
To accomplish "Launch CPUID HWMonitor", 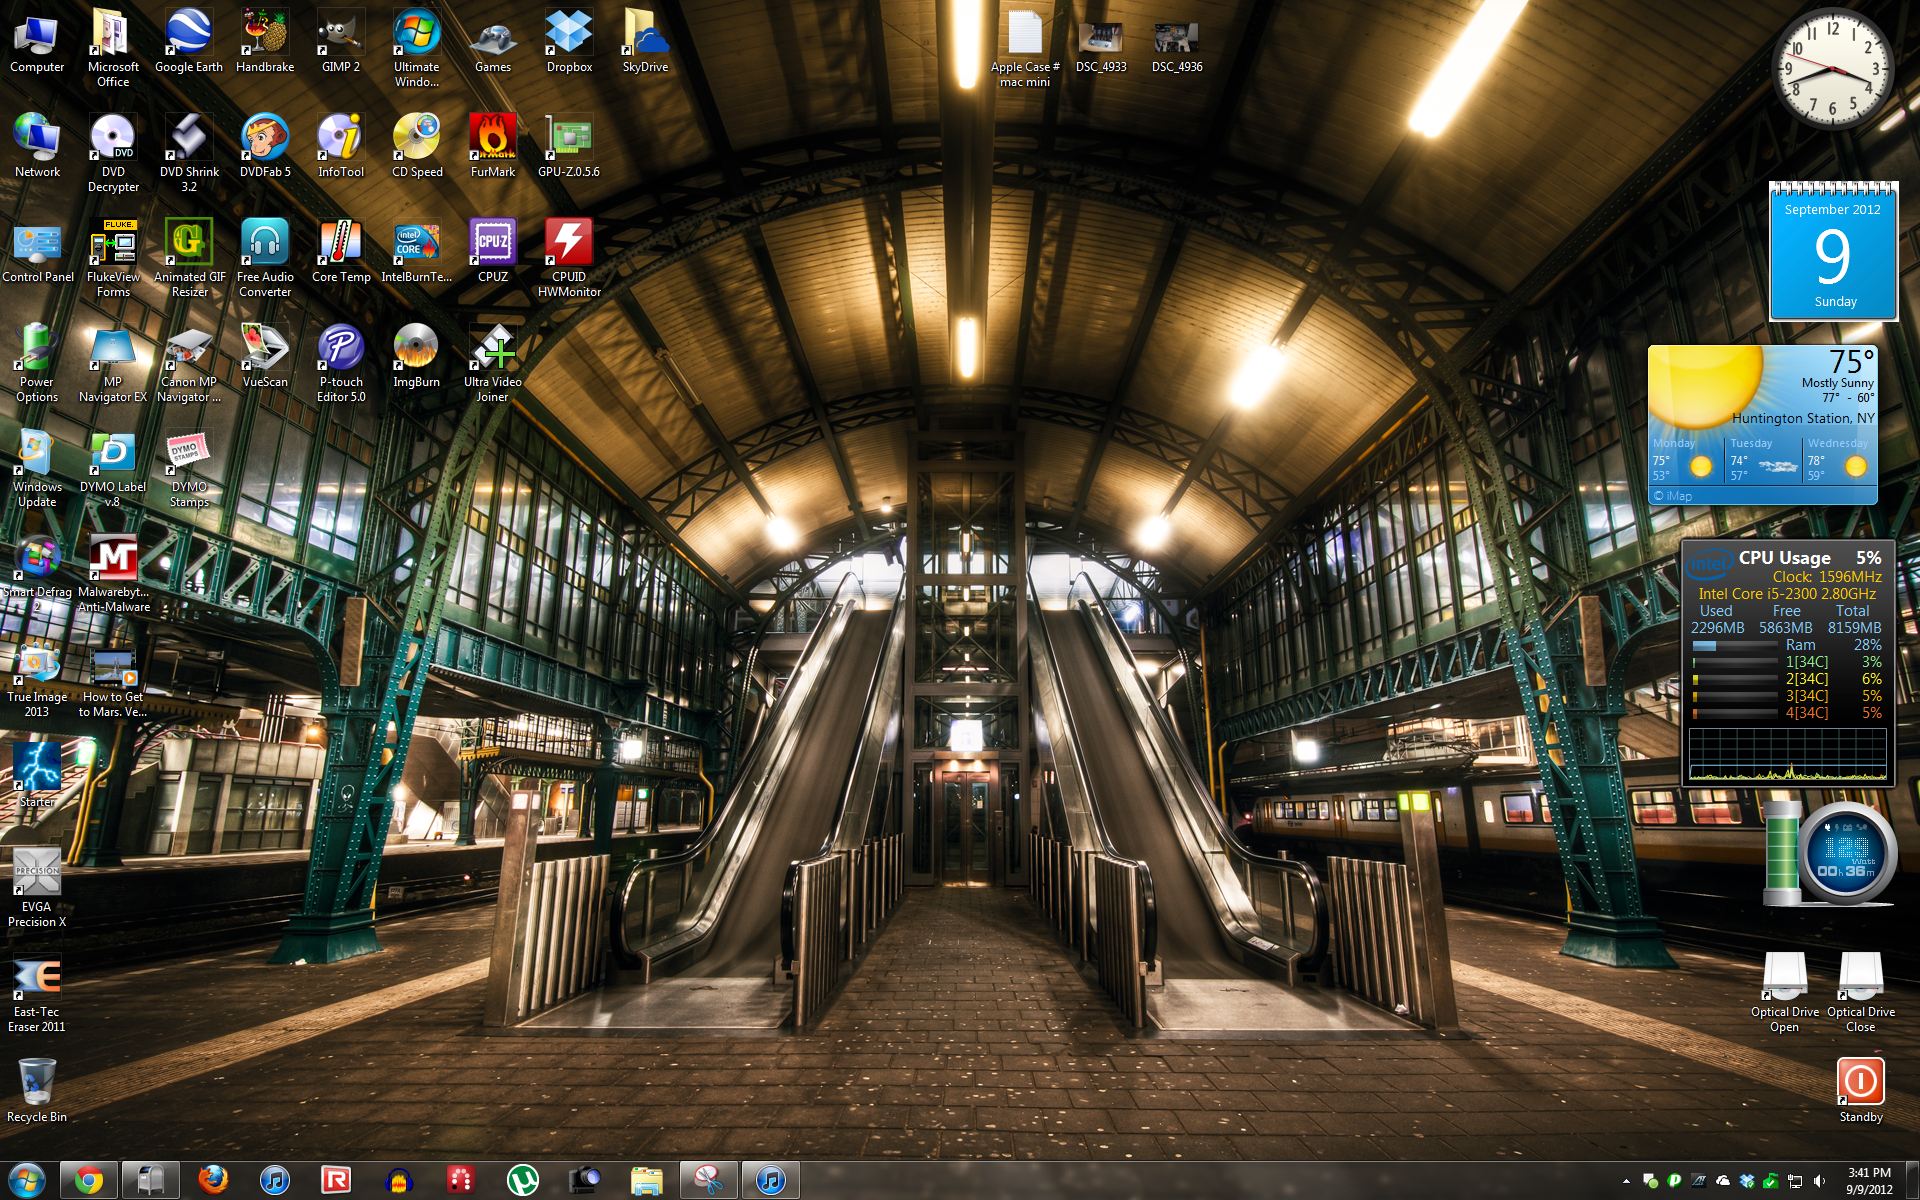I will click(x=569, y=258).
